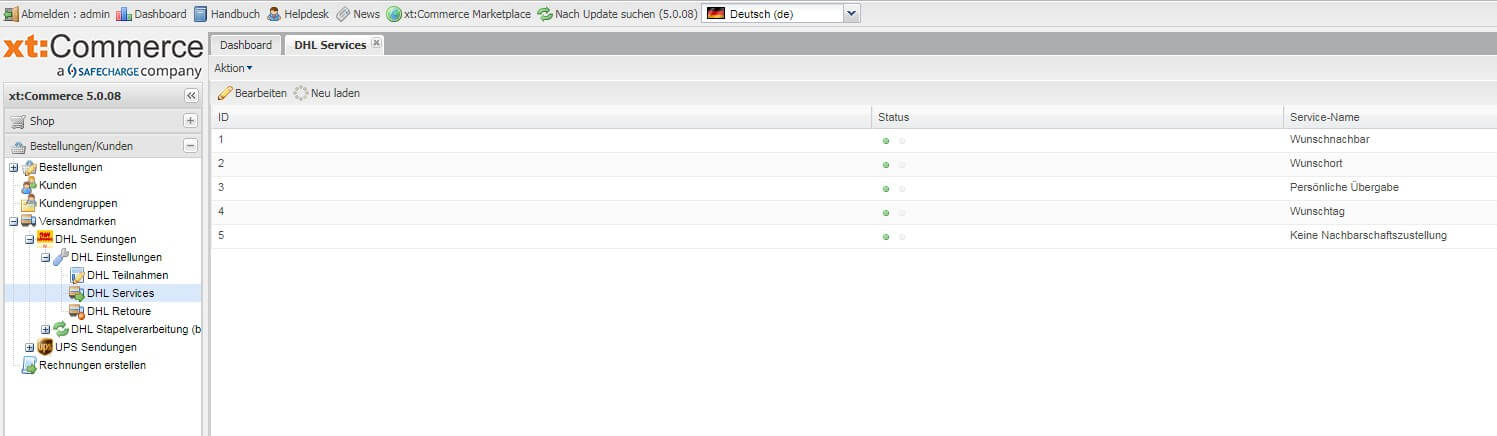Click the update search refresh icon
The image size is (1497, 436).
[x=545, y=14]
